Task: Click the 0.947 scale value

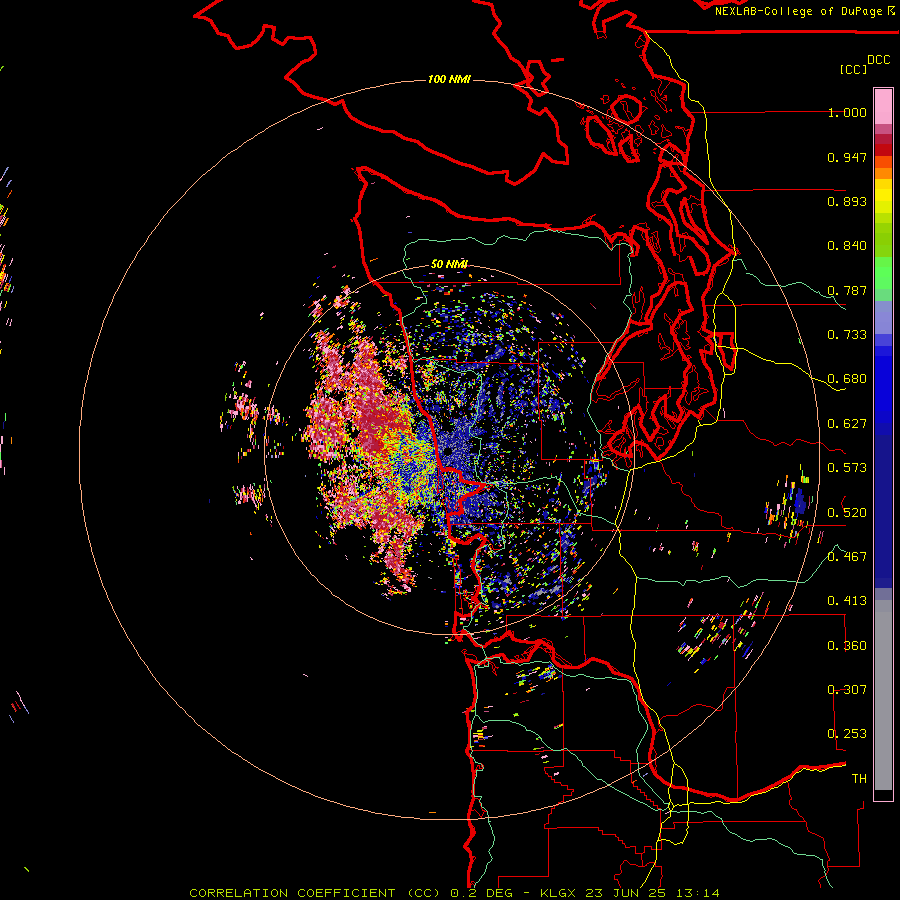Action: click(847, 157)
